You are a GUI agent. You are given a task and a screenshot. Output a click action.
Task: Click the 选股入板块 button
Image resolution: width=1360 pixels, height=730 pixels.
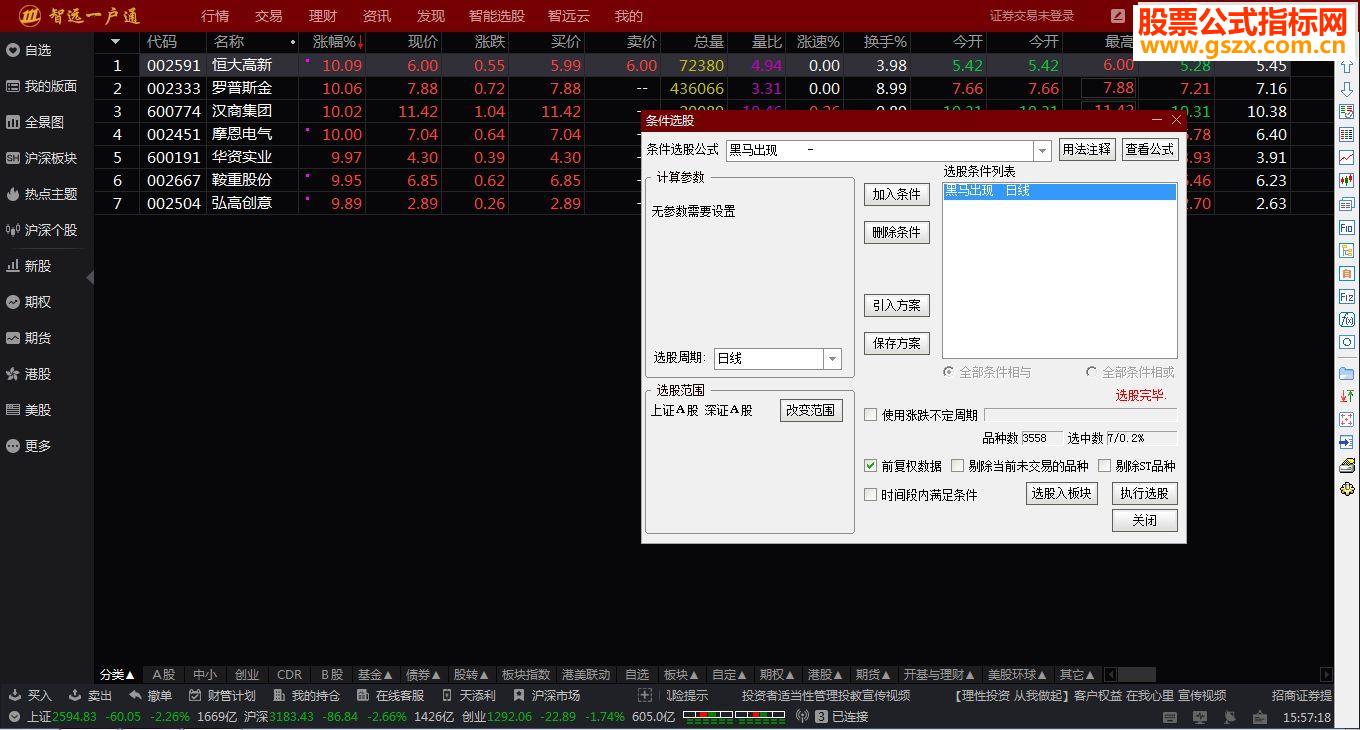coord(1062,493)
